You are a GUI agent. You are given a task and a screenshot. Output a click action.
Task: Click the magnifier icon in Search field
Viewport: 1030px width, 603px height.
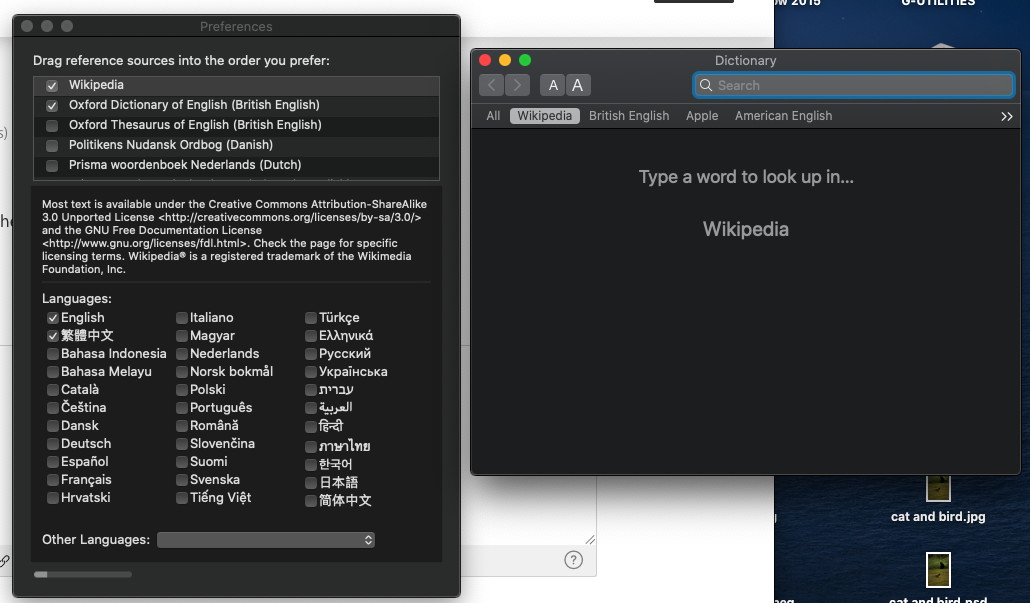pyautogui.click(x=706, y=85)
